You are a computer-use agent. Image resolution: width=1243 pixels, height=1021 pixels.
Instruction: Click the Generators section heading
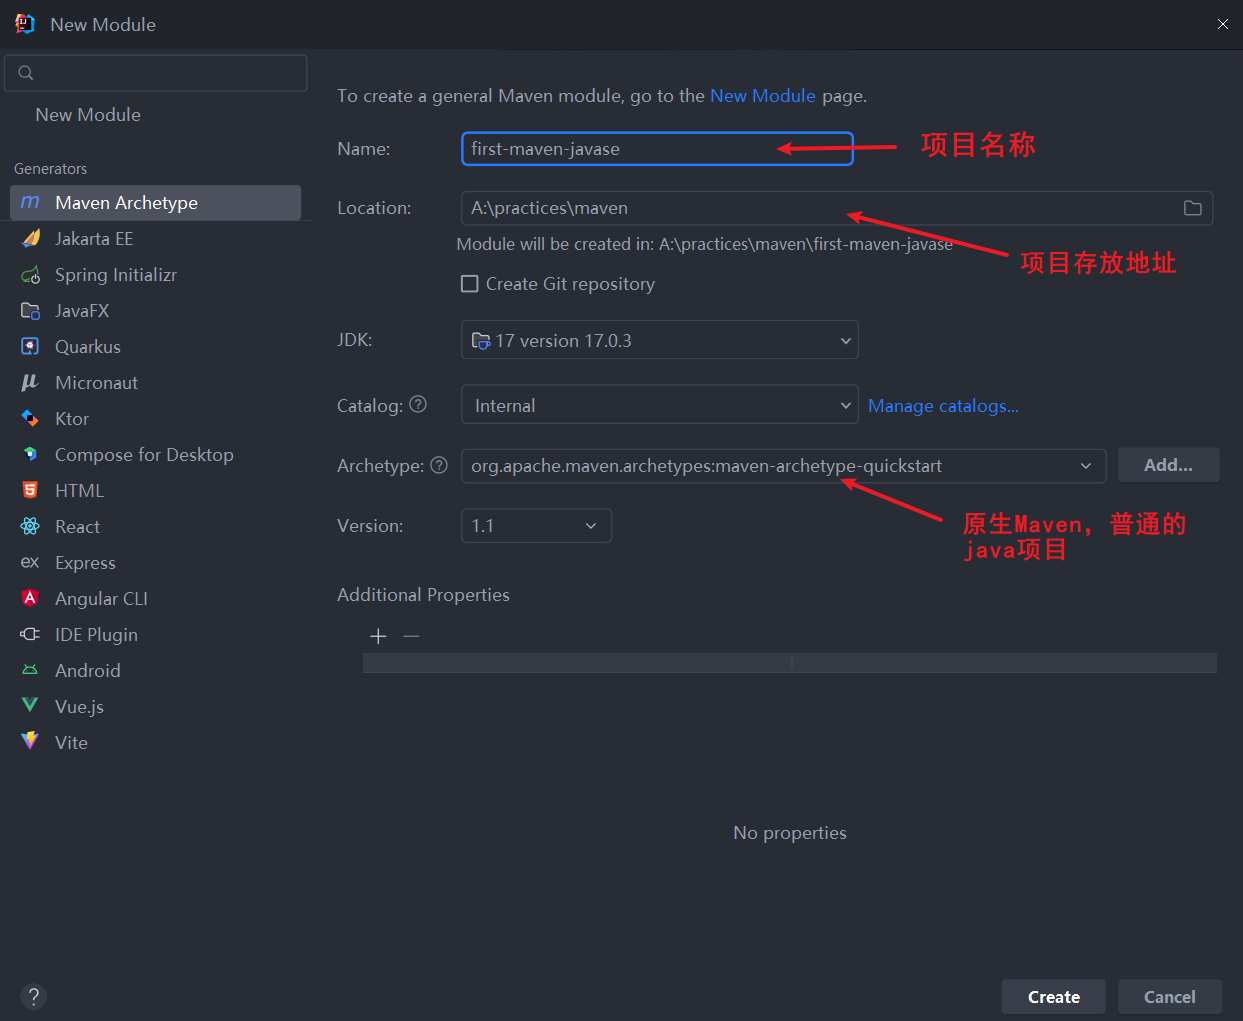pyautogui.click(x=50, y=168)
